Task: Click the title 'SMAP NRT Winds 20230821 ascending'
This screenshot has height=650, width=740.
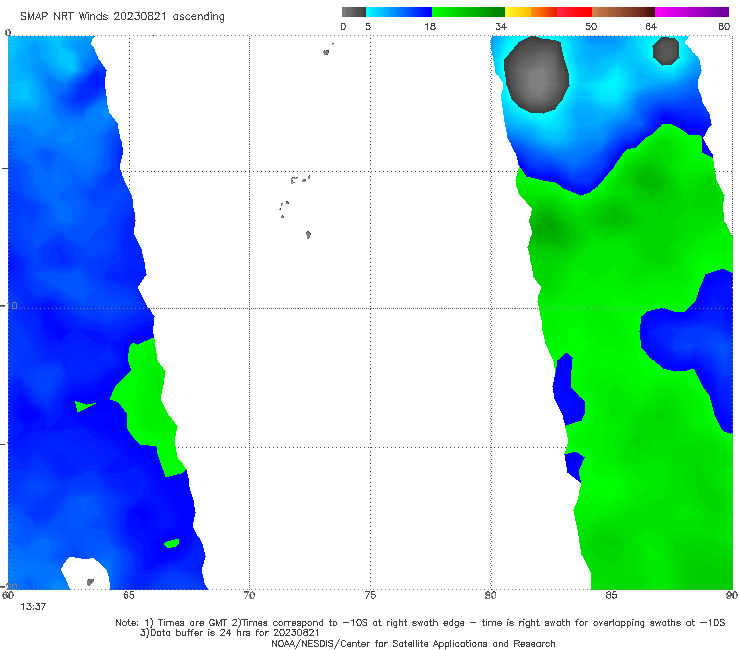Action: (x=122, y=17)
